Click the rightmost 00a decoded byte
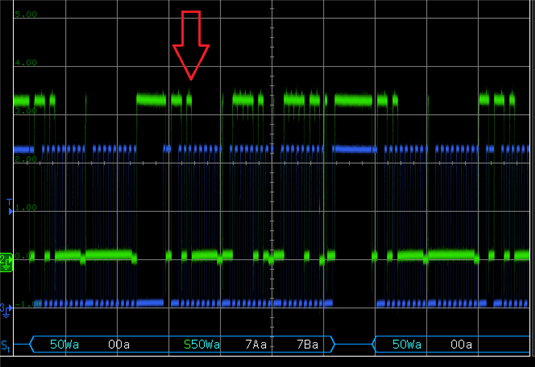The width and height of the screenshot is (535, 367). coord(461,344)
